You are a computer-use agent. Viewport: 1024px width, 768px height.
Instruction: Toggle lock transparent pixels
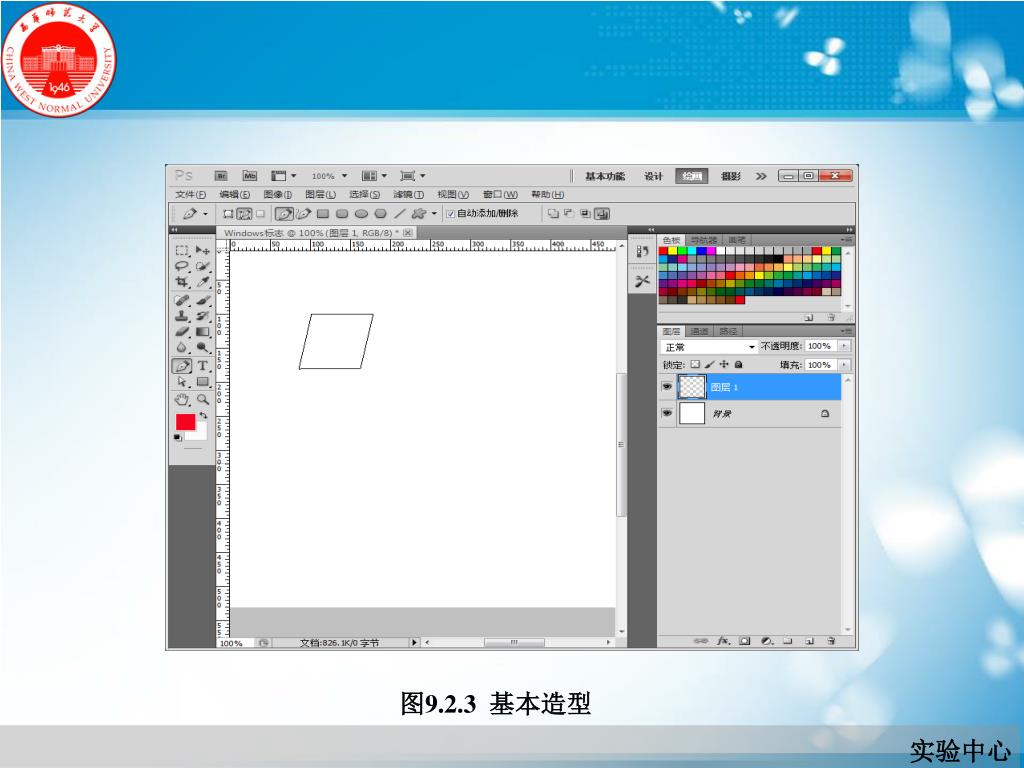[x=695, y=364]
